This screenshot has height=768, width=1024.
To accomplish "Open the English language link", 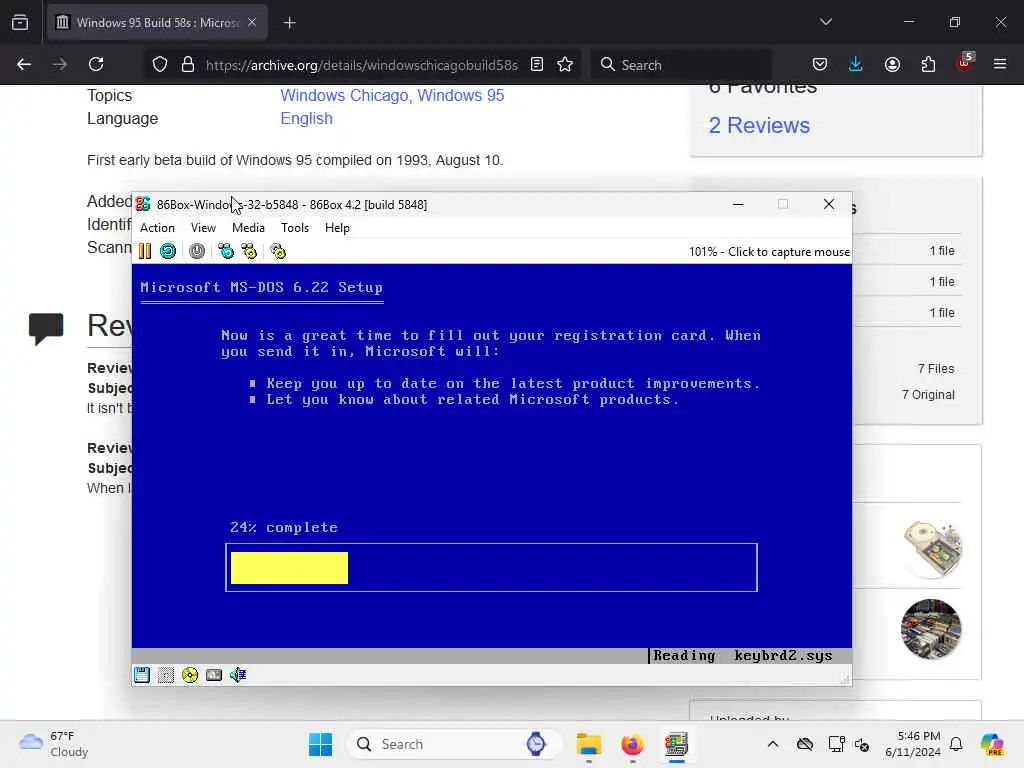I will click(x=306, y=118).
